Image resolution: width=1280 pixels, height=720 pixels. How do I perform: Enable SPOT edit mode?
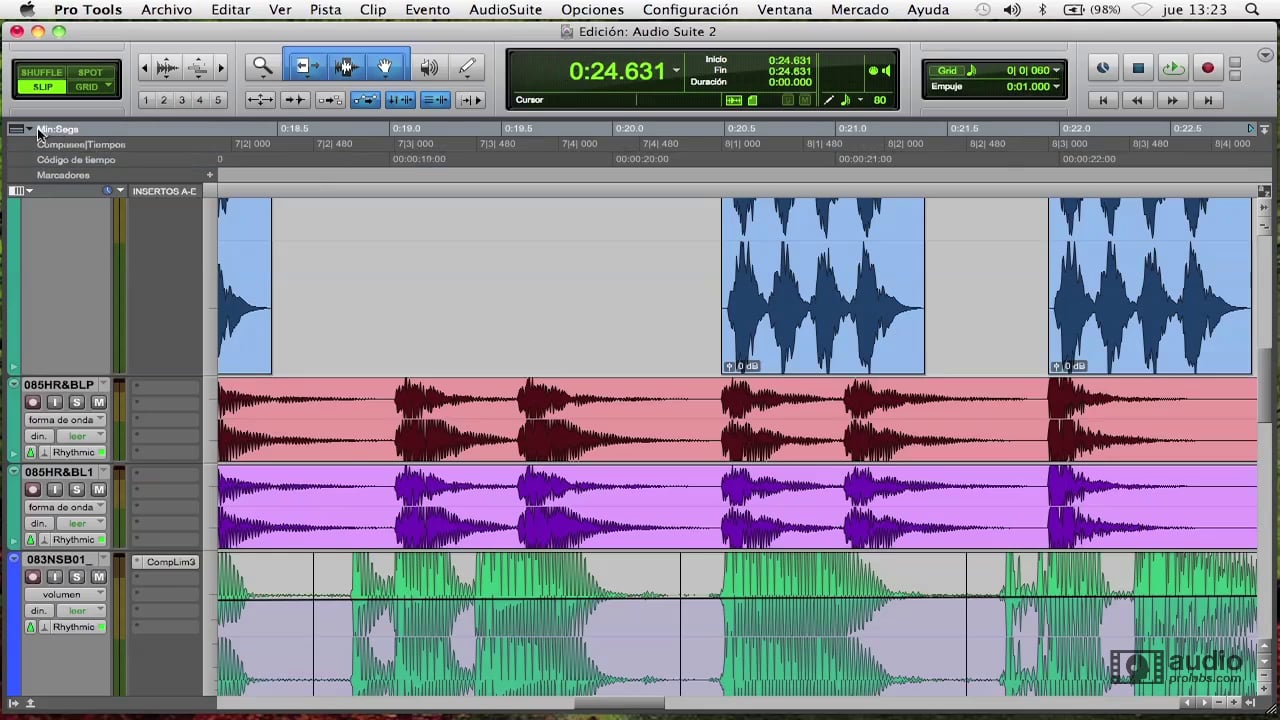tap(90, 73)
